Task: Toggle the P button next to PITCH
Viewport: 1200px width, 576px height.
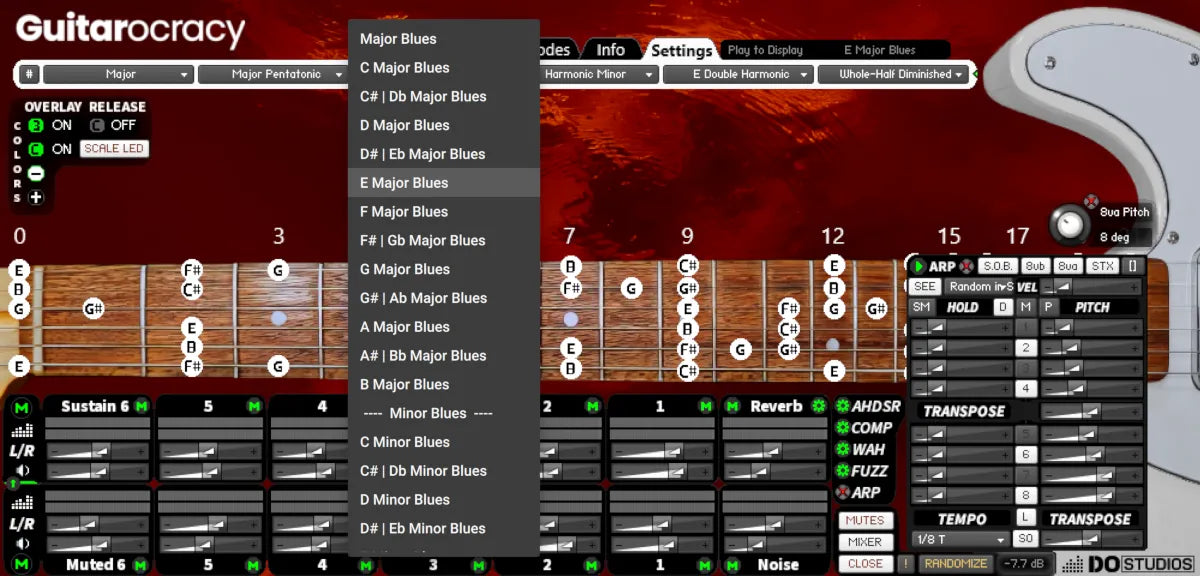Action: coord(1048,307)
